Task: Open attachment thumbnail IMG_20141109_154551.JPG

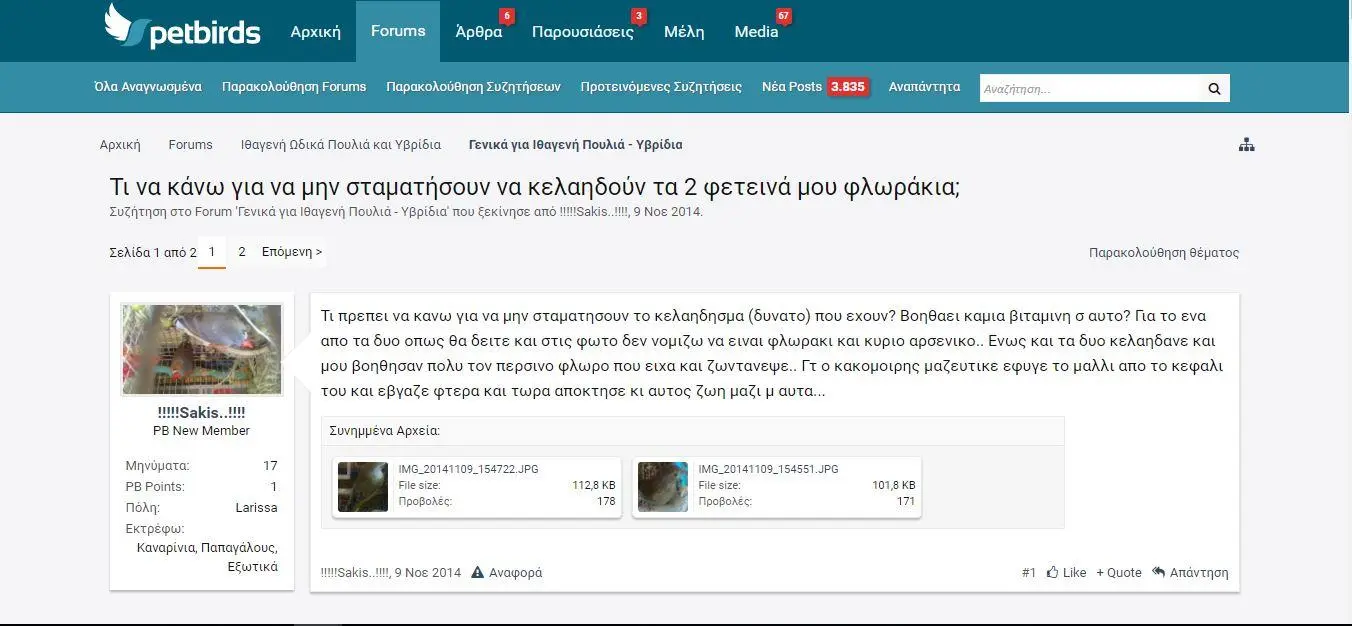Action: click(663, 487)
